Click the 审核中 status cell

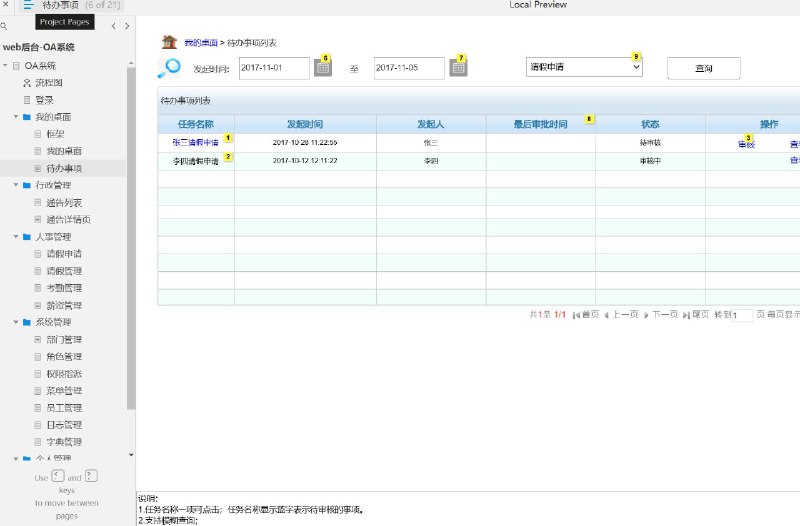[x=651, y=161]
